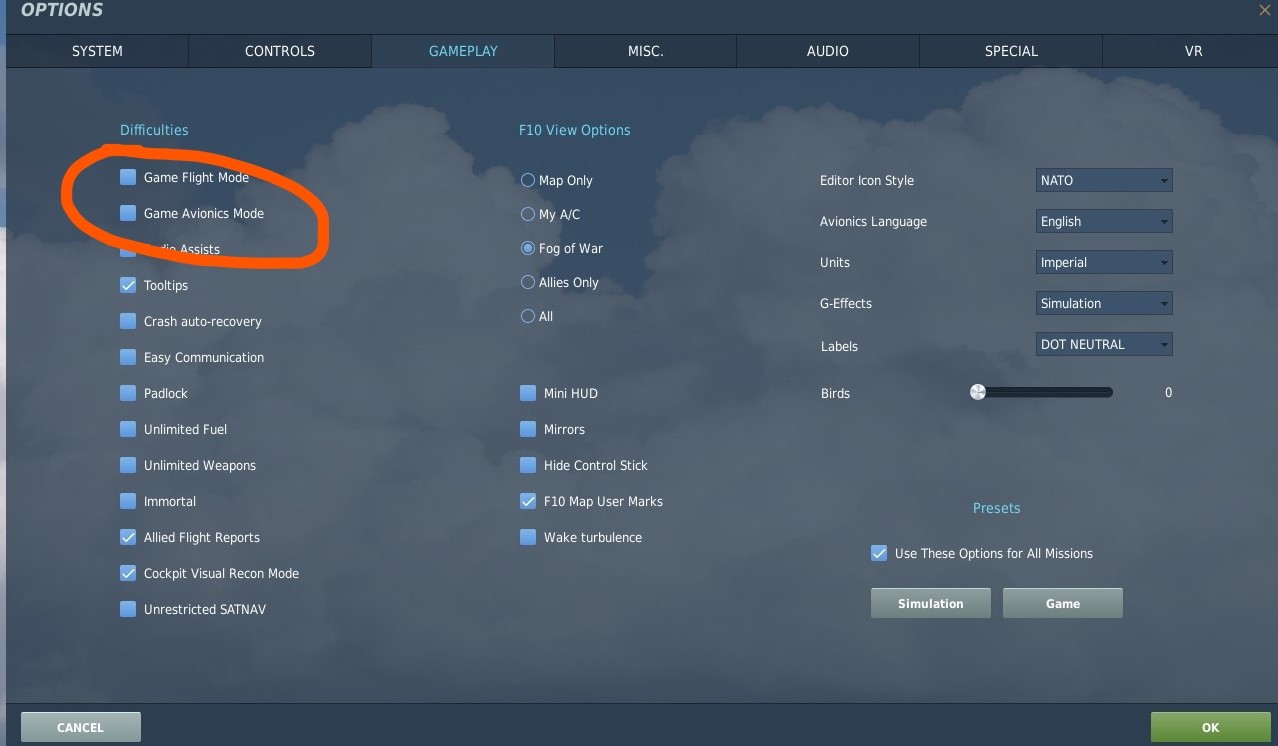Enable the Immortal checkbox
Viewport: 1278px width, 746px height.
point(128,501)
